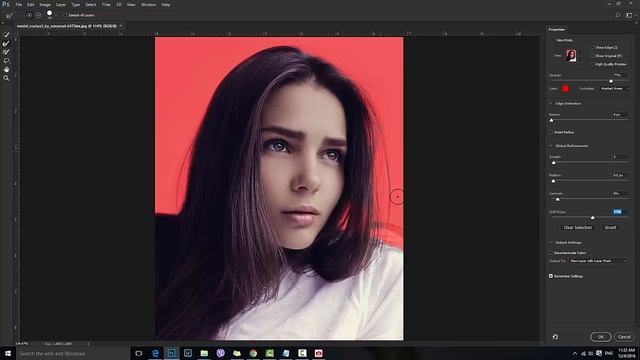Click the Shift Edge value field

coord(620,212)
